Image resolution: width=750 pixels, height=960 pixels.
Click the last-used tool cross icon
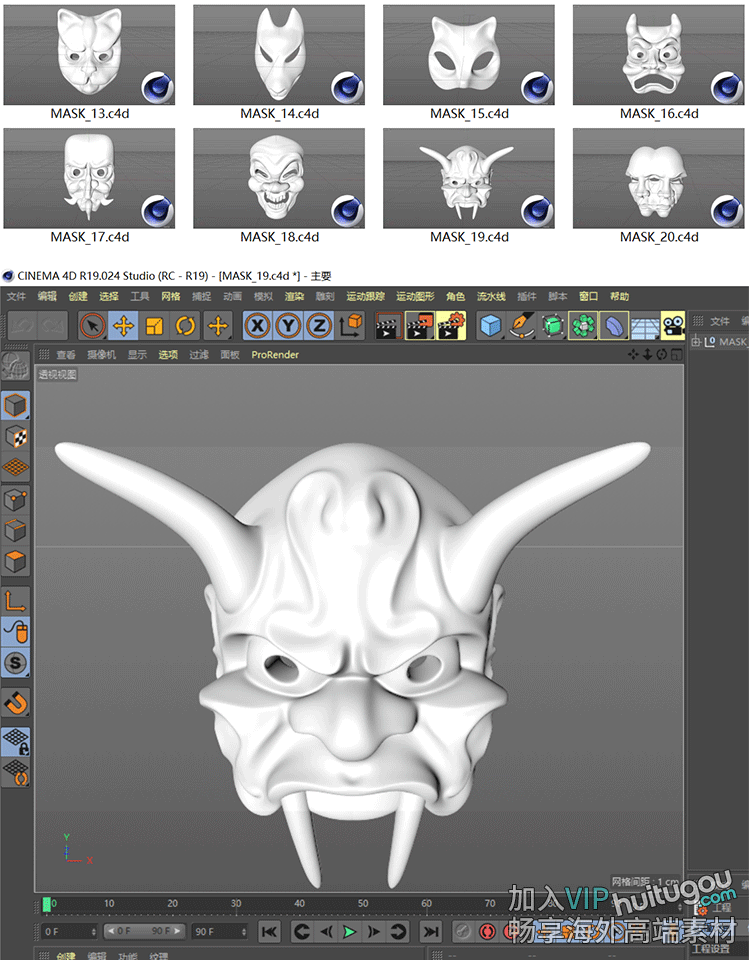(x=218, y=326)
